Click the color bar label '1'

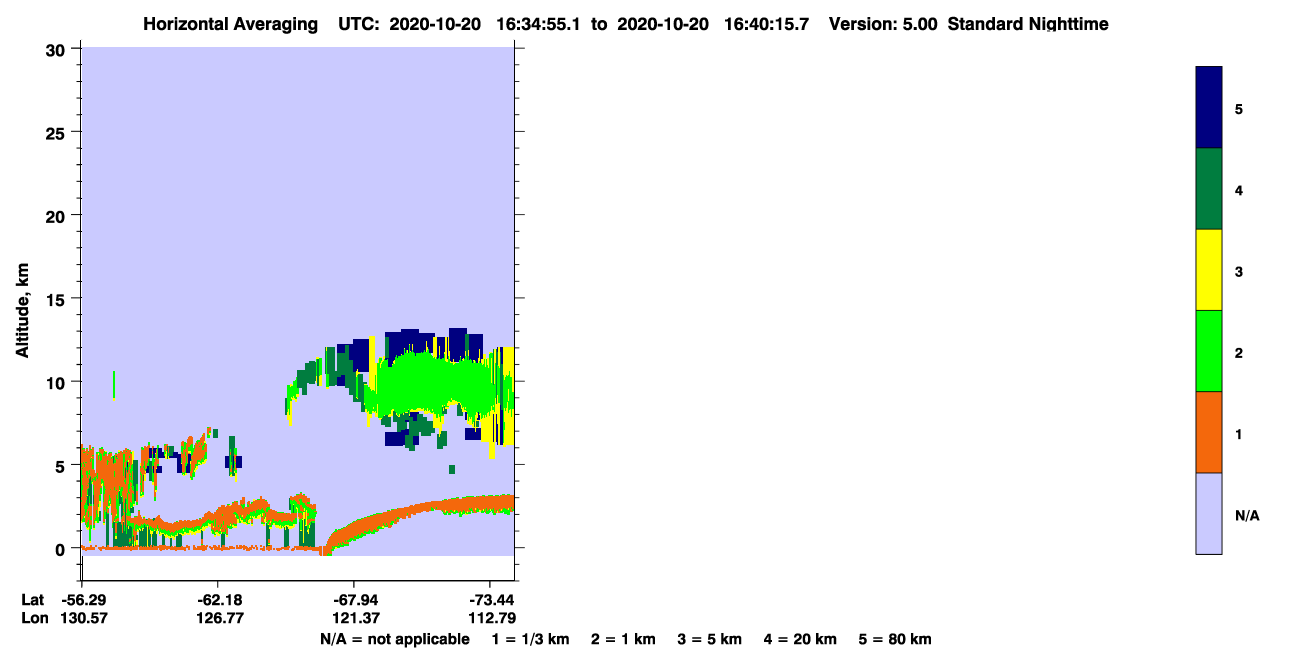[x=1239, y=434]
